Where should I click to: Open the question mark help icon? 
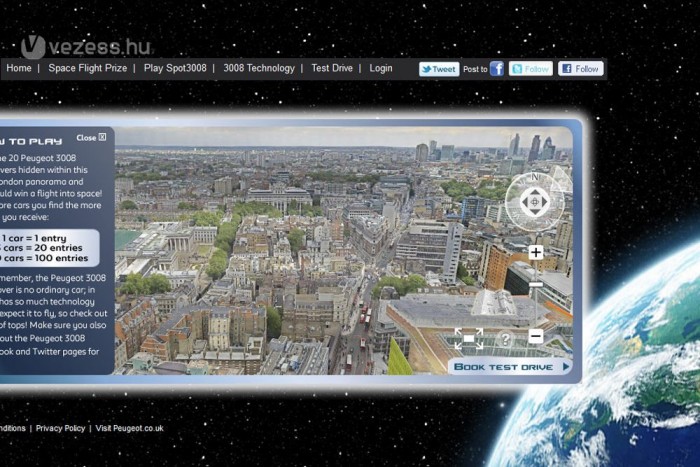click(505, 339)
